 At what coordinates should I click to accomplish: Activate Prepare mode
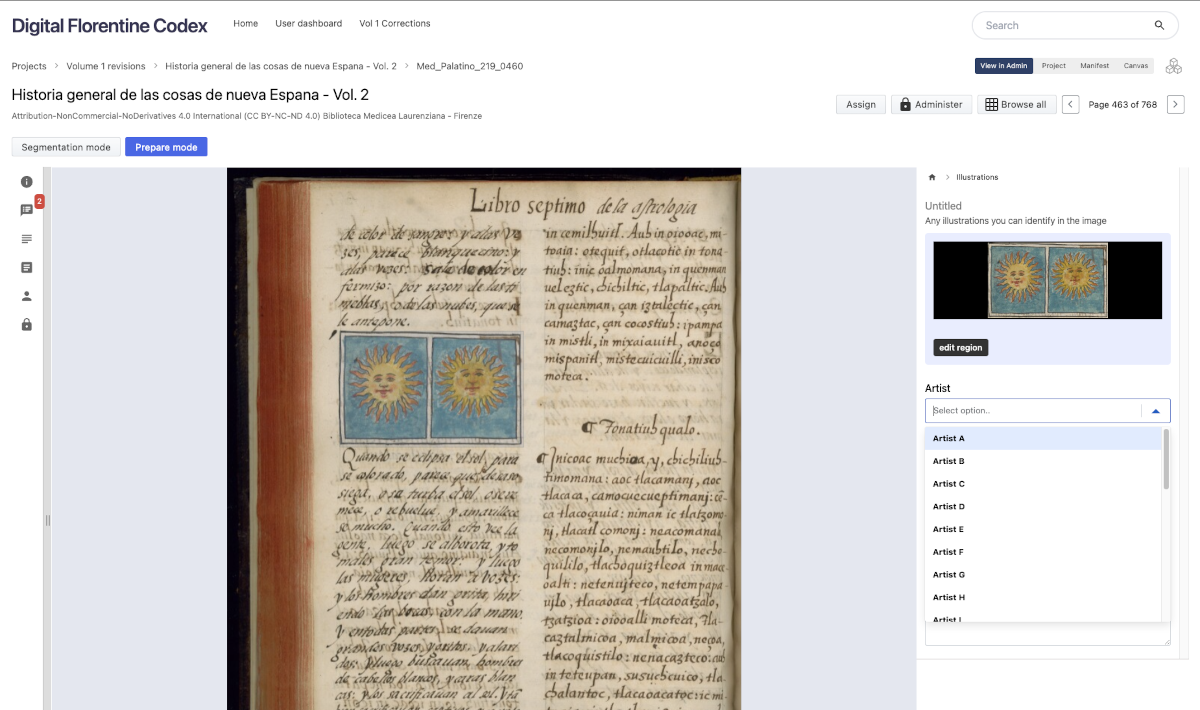pos(166,147)
